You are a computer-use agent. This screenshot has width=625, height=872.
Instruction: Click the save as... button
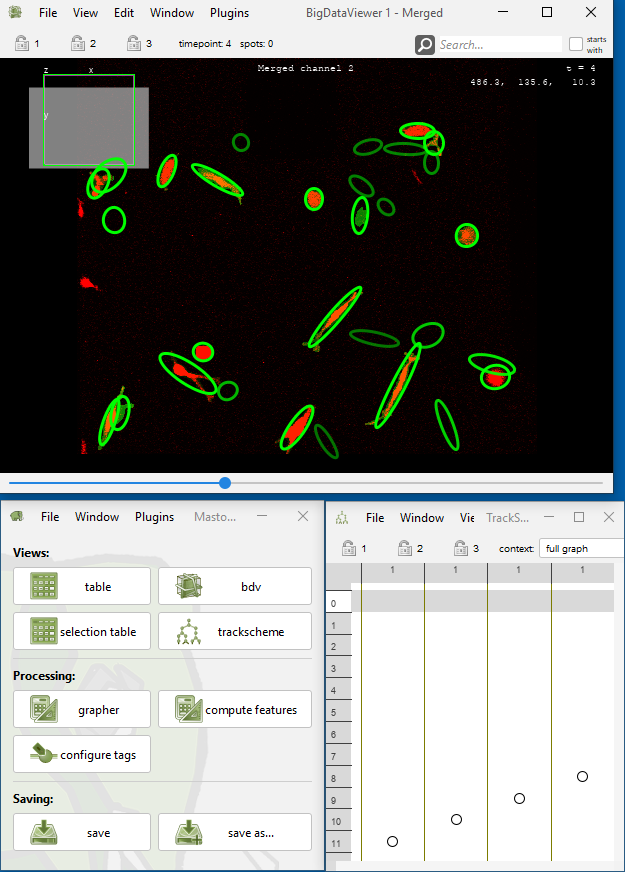pyautogui.click(x=235, y=832)
